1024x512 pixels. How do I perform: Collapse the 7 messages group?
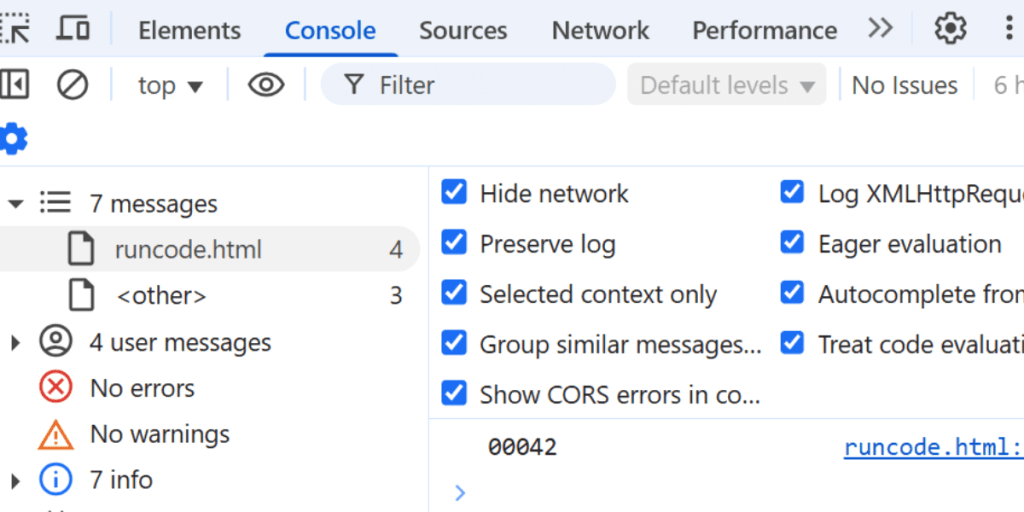(16, 204)
